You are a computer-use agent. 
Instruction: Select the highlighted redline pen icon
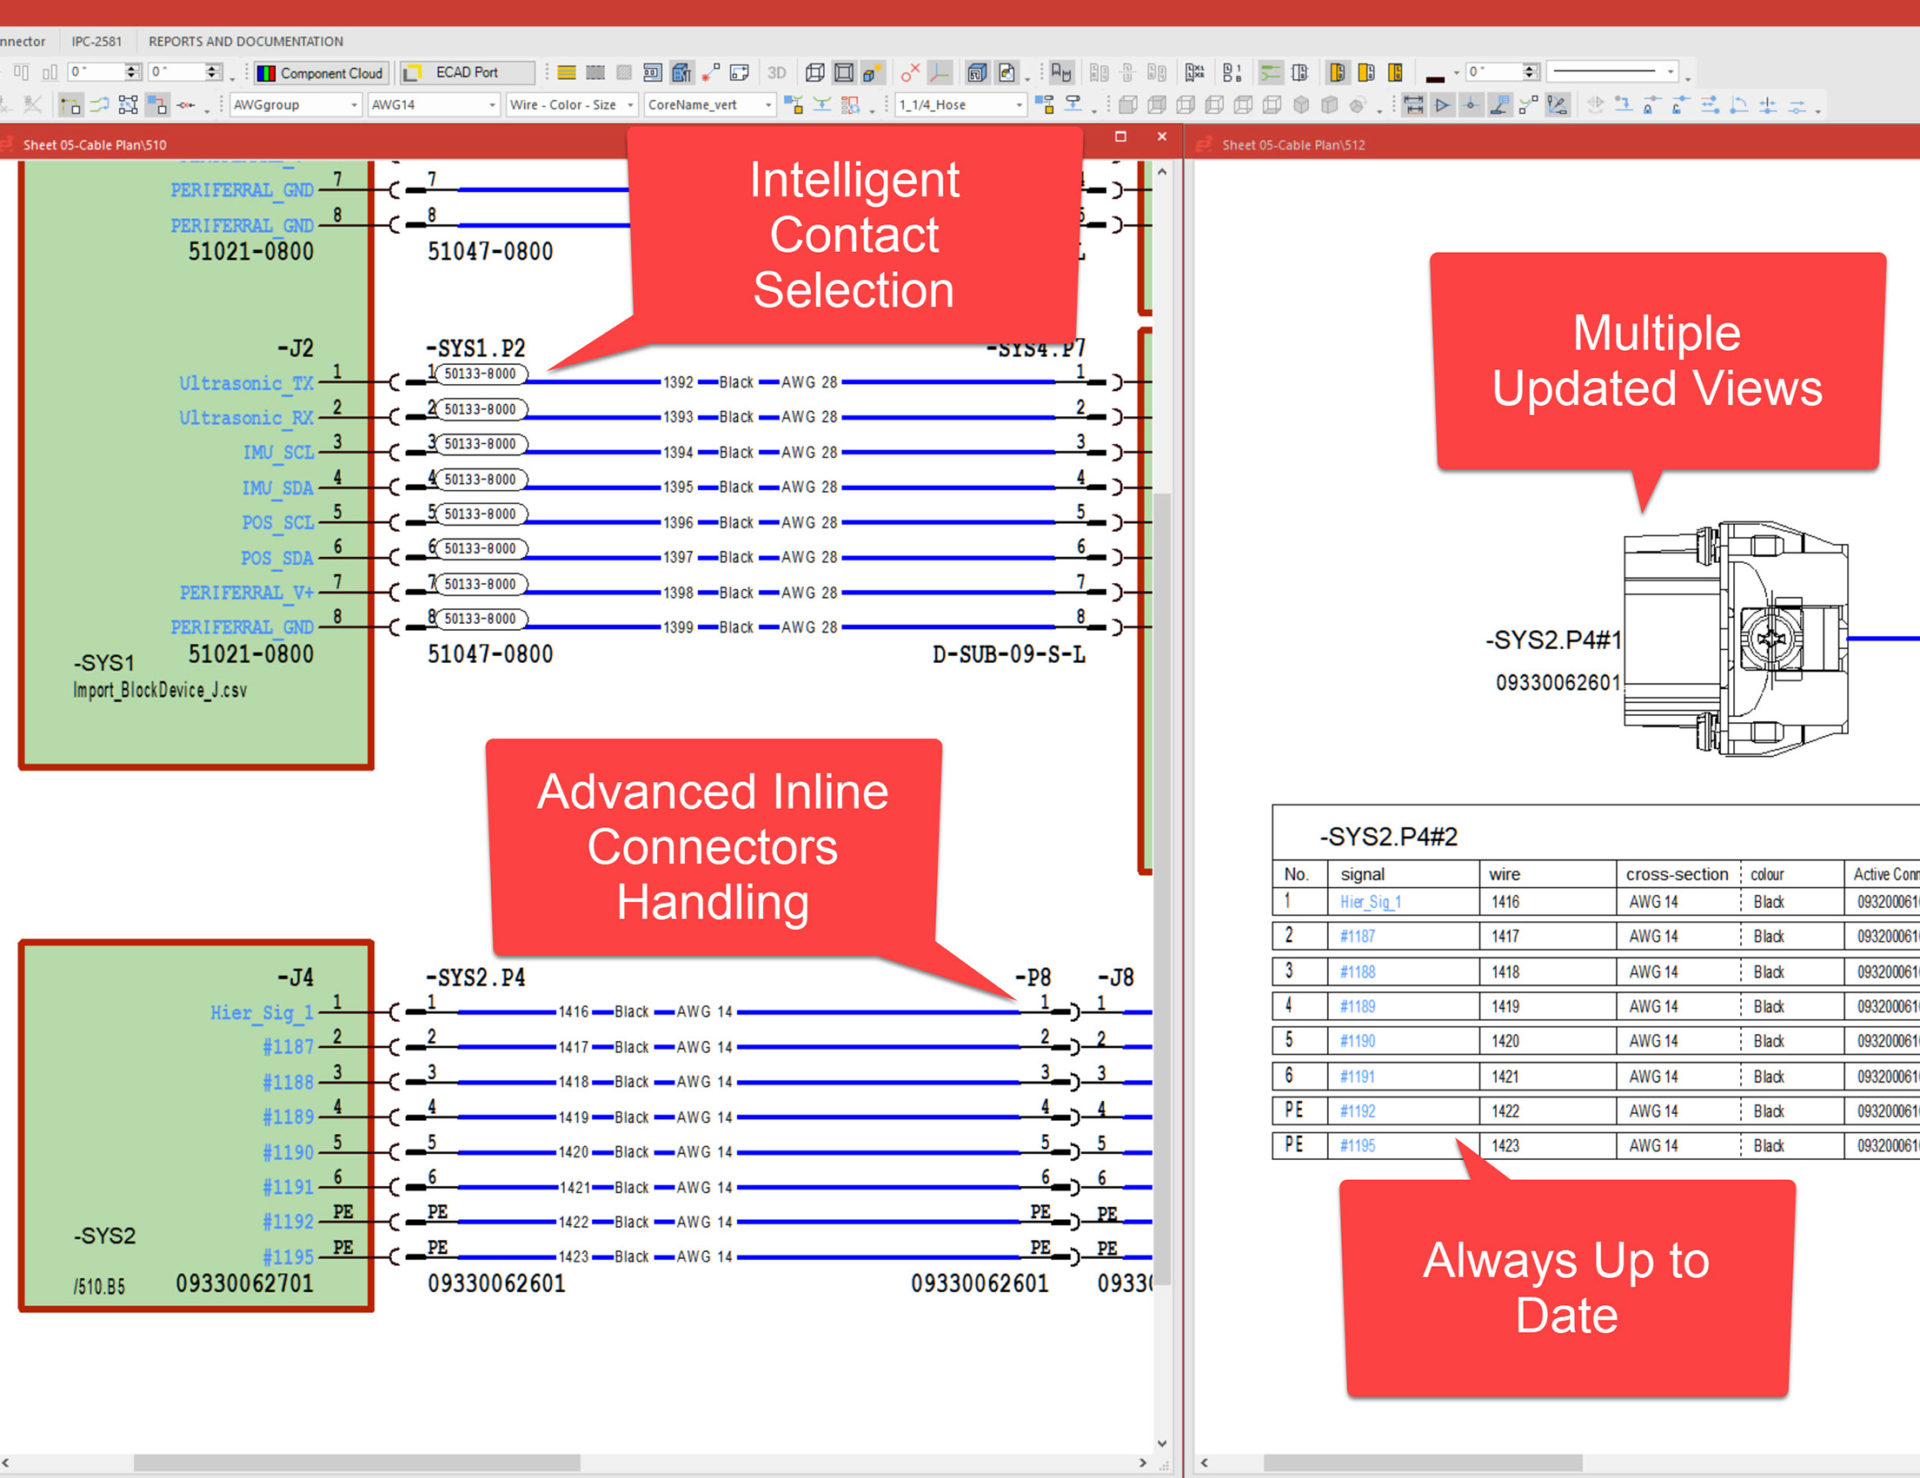click(1557, 104)
